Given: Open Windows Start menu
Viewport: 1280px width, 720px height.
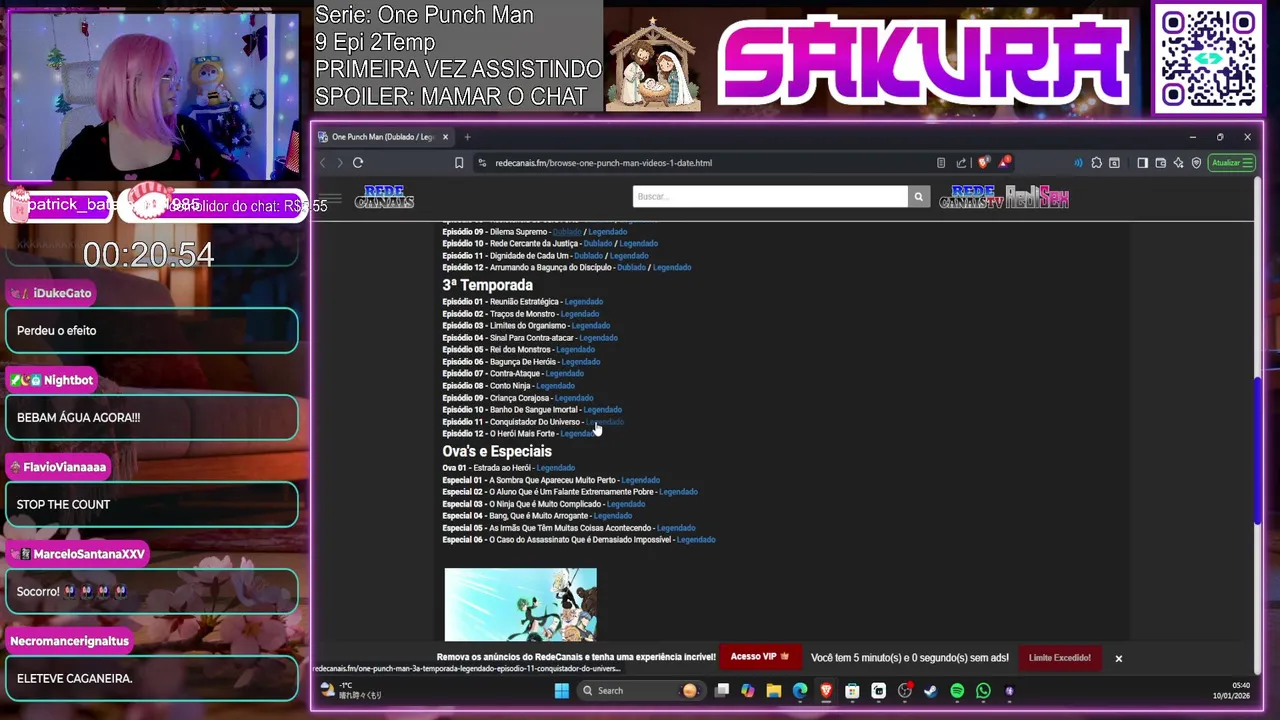Looking at the screenshot, I should tap(562, 691).
